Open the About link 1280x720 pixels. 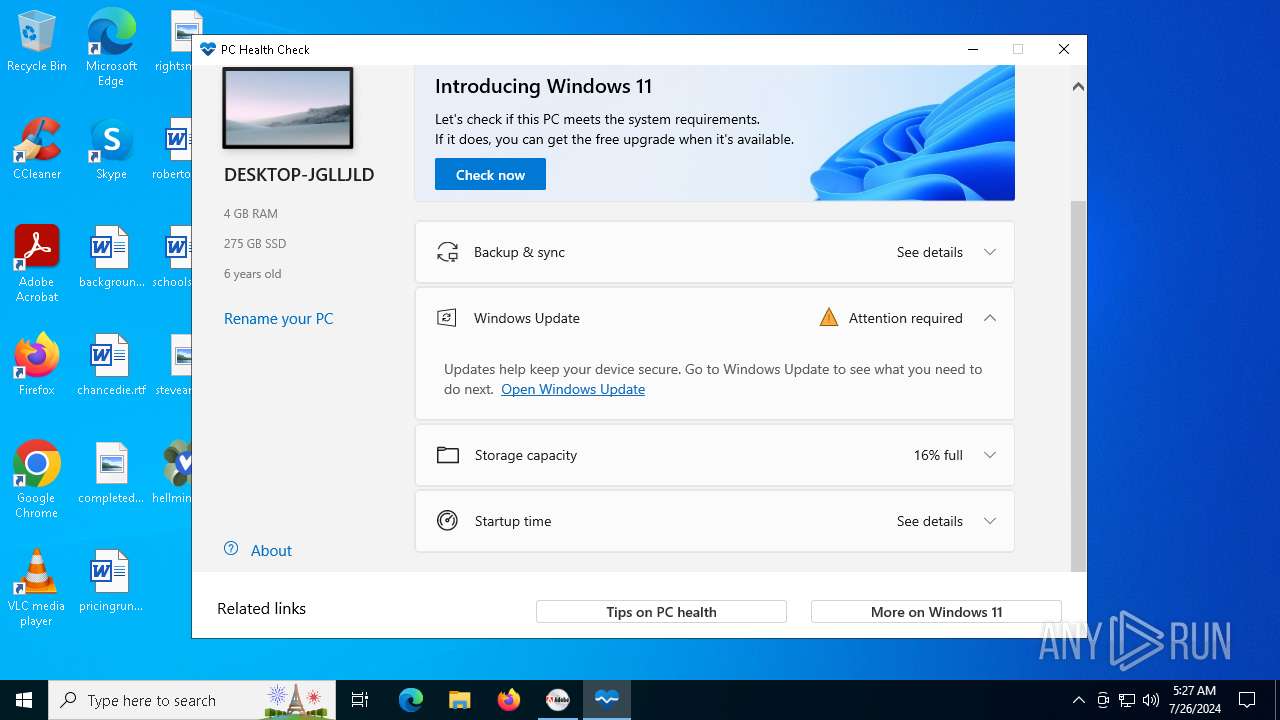click(x=271, y=551)
